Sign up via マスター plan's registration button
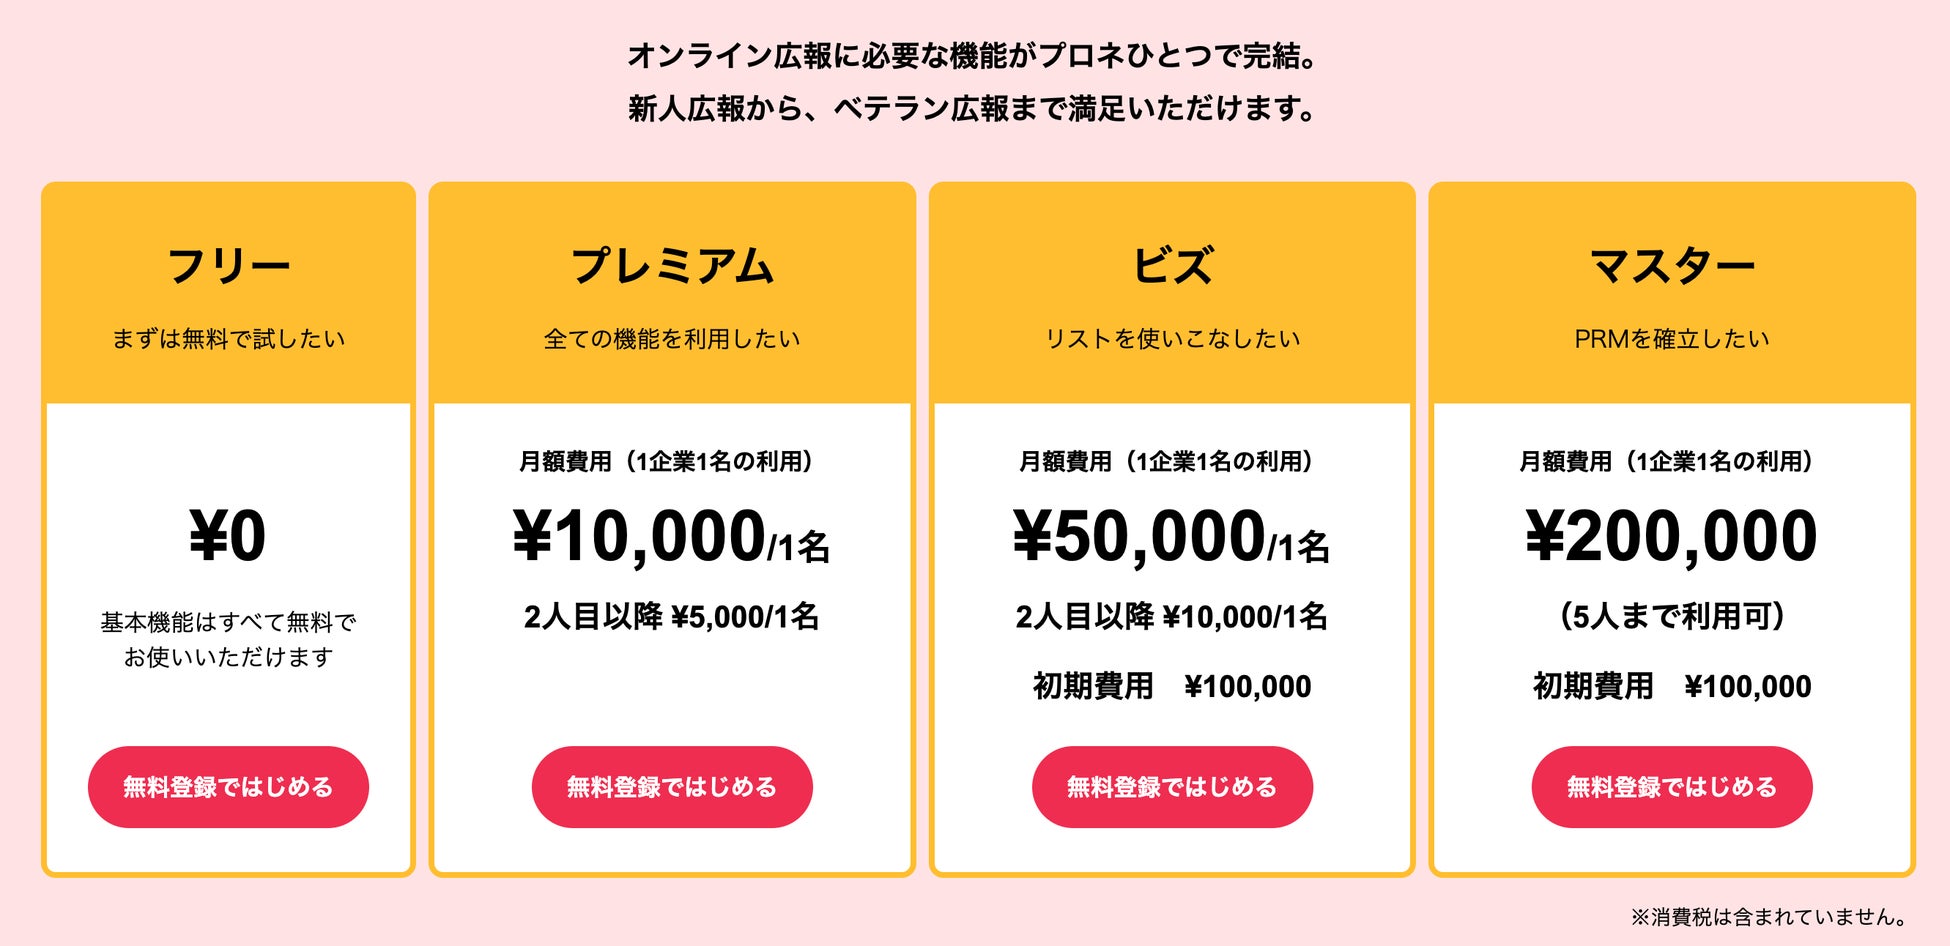The width and height of the screenshot is (1950, 946). coord(1671,787)
